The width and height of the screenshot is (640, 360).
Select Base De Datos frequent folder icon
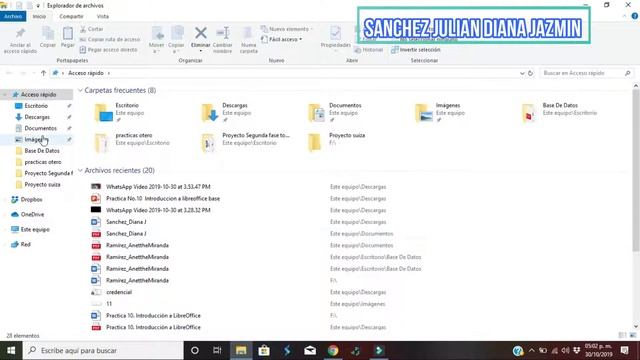click(529, 113)
